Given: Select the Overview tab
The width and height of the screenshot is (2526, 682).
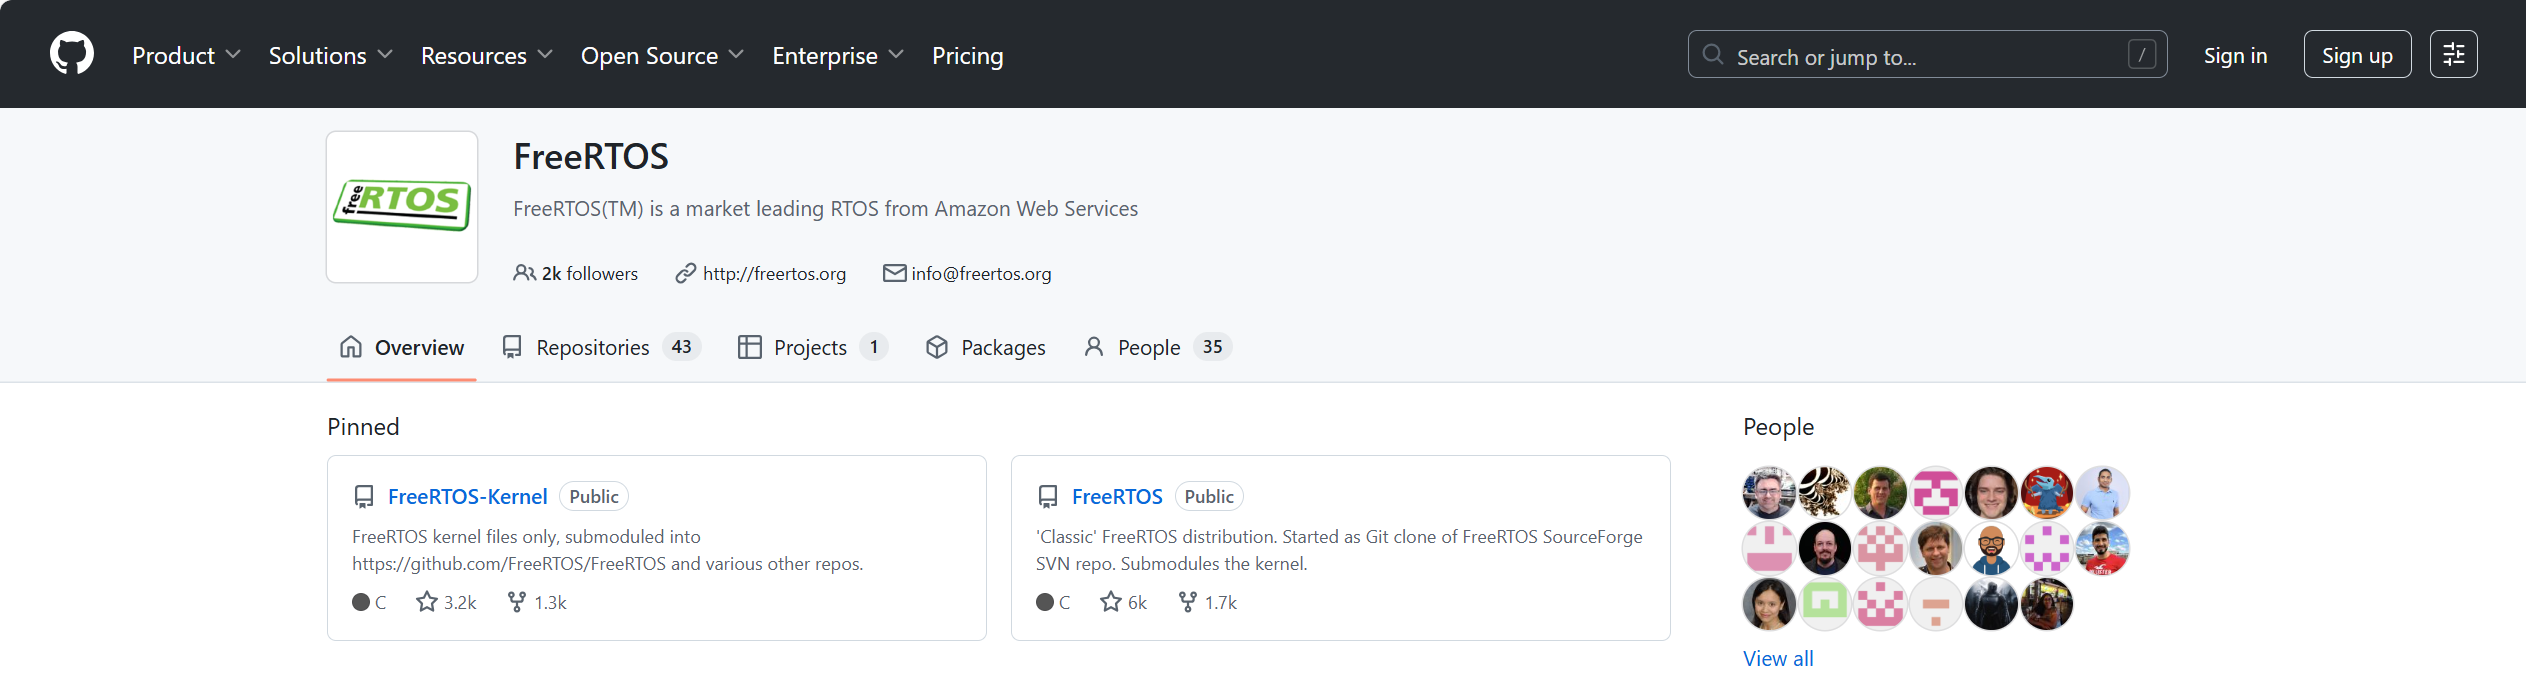Looking at the screenshot, I should click(401, 347).
